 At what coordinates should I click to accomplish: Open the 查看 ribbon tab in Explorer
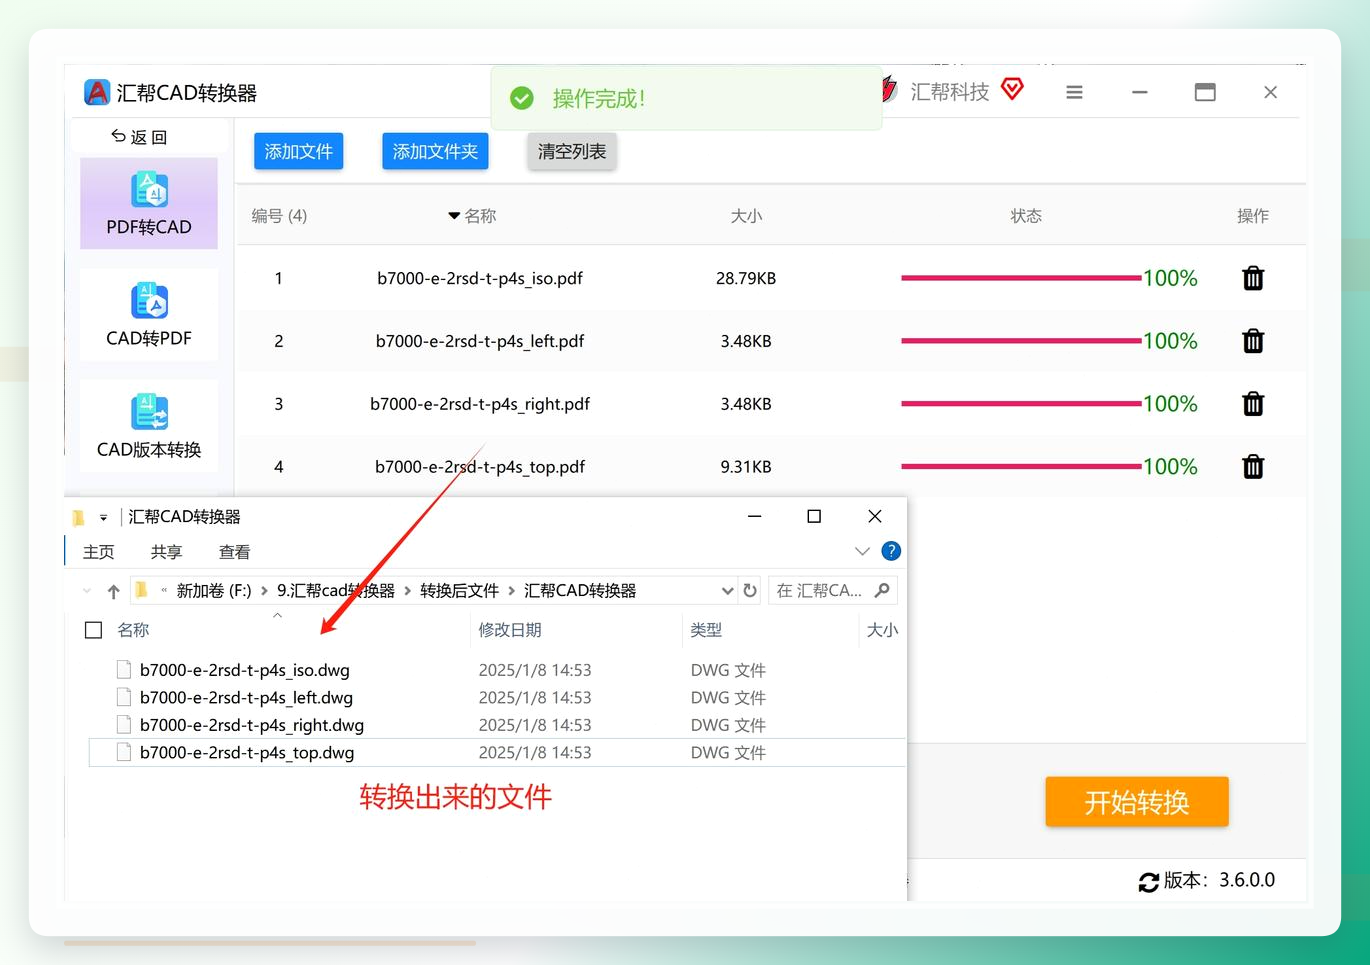(235, 552)
